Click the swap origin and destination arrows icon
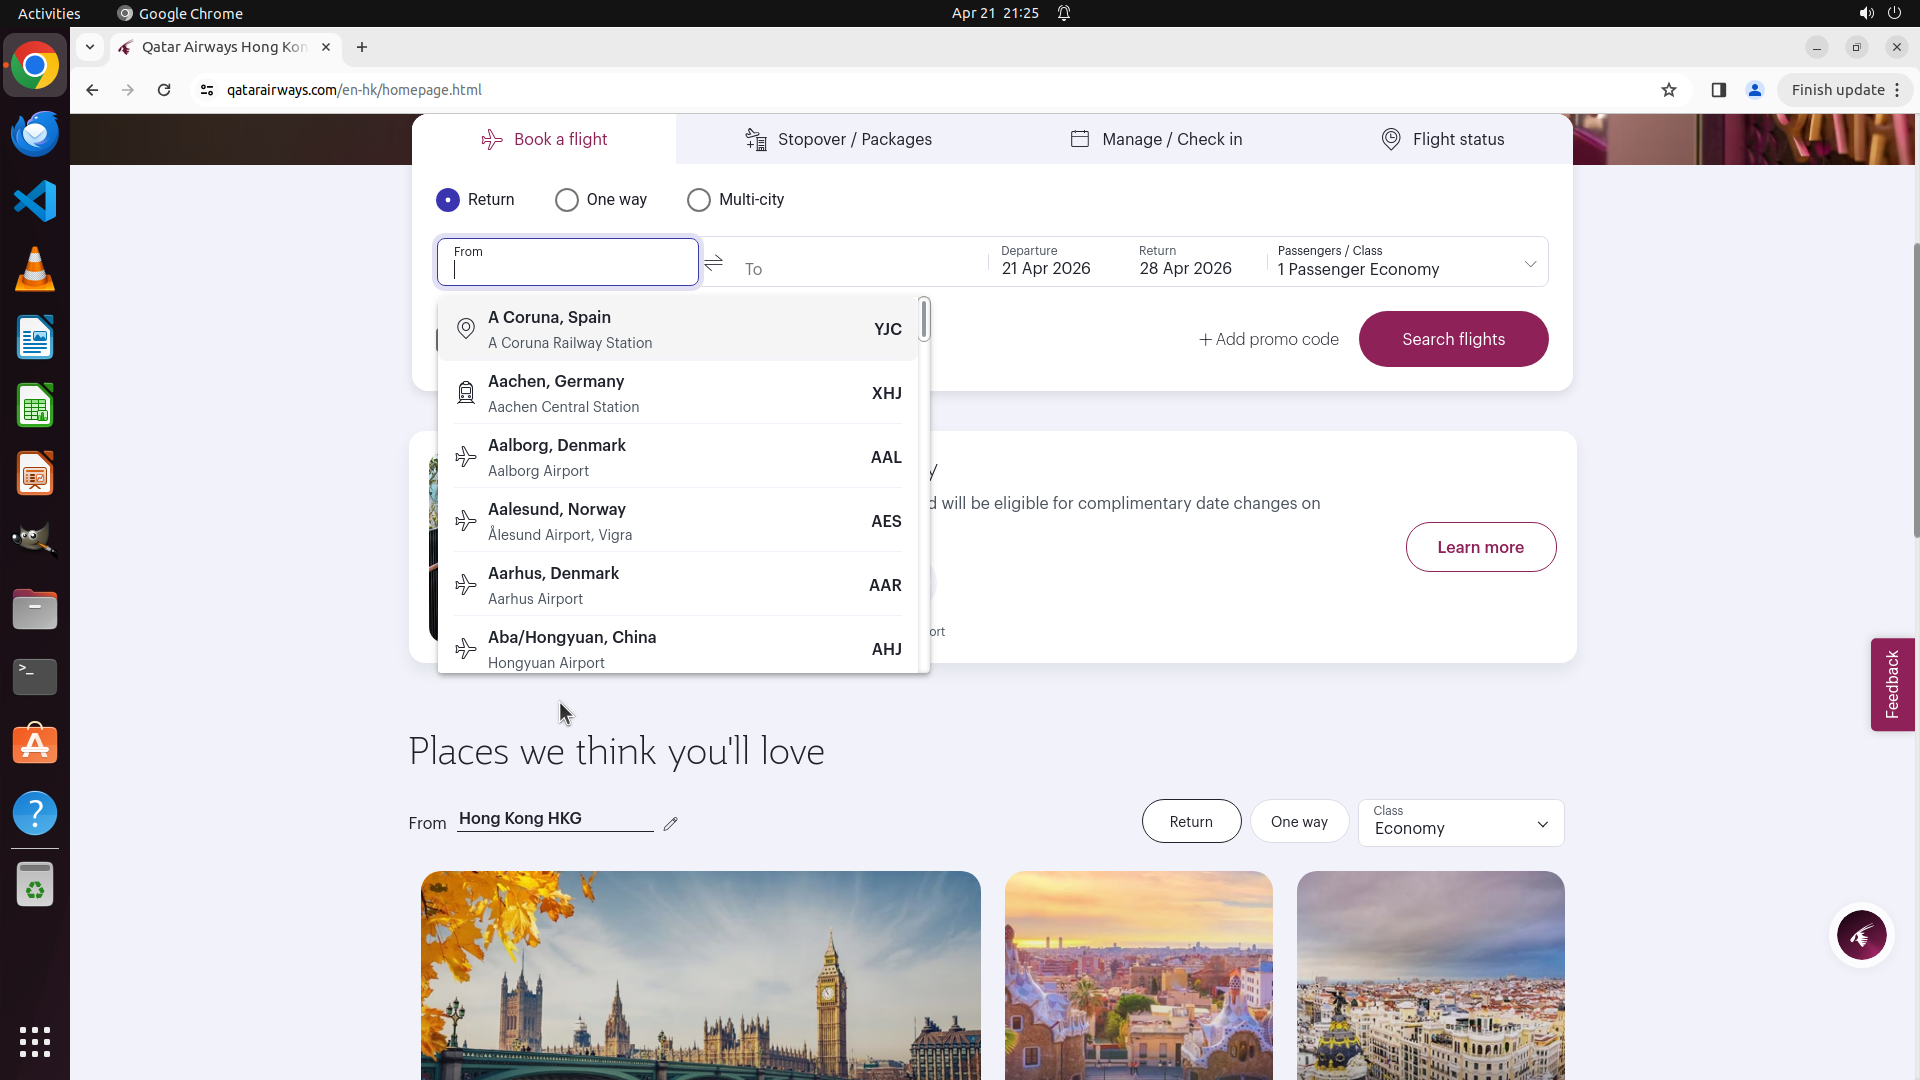 coord(713,263)
